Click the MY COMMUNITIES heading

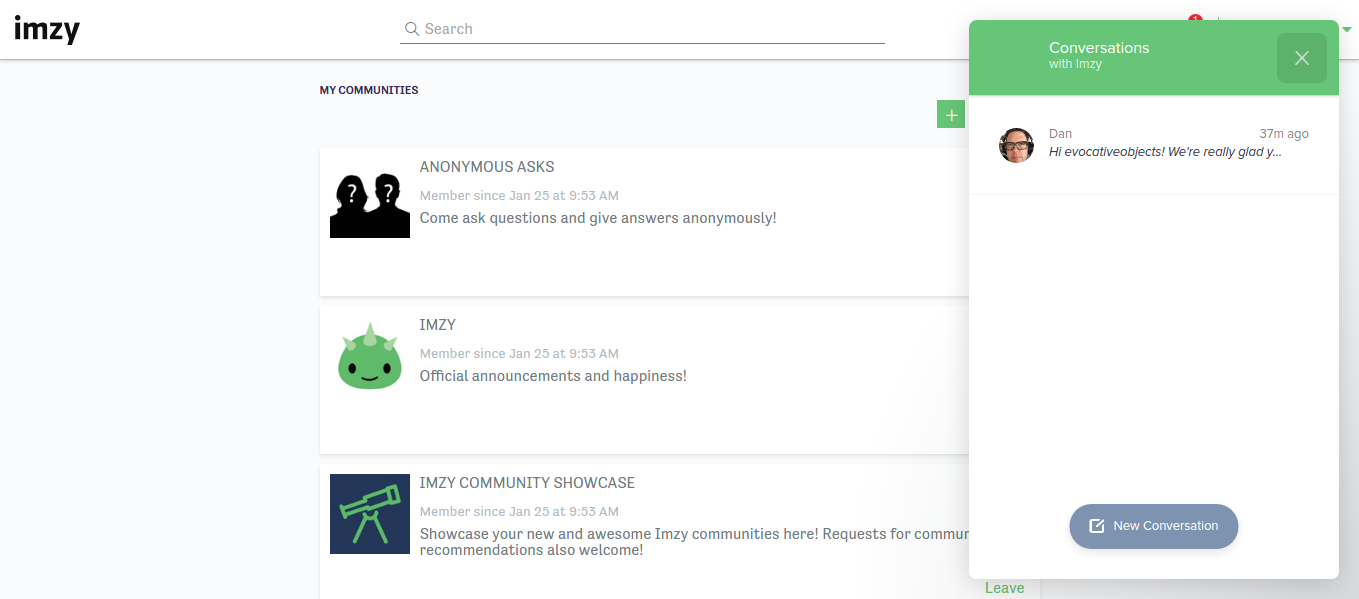369,90
